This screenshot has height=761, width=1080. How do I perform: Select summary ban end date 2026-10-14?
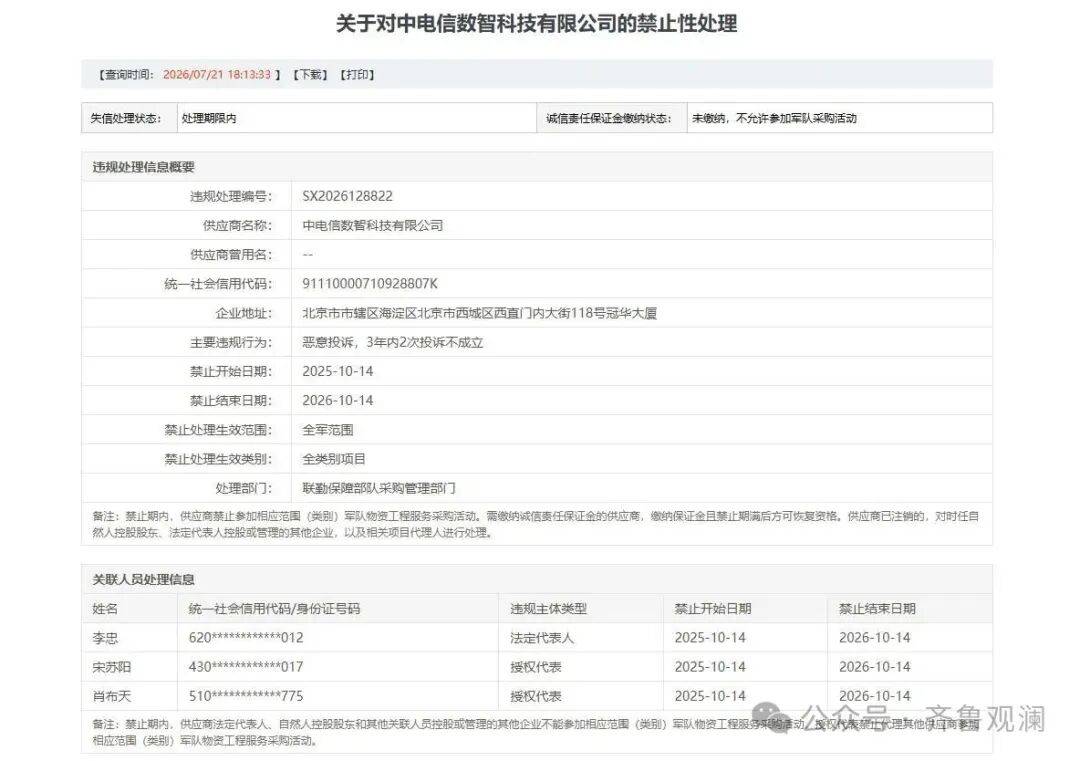(x=338, y=400)
